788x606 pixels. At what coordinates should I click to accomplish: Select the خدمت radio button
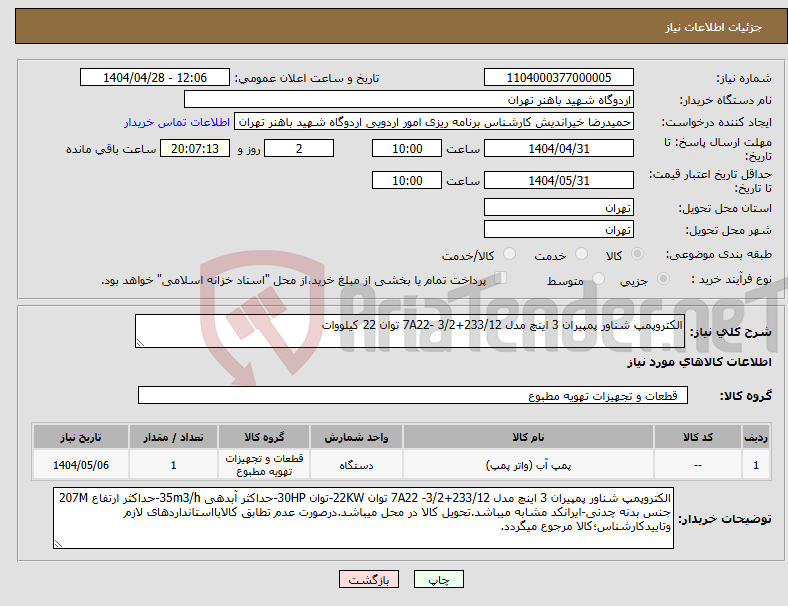coord(581,254)
